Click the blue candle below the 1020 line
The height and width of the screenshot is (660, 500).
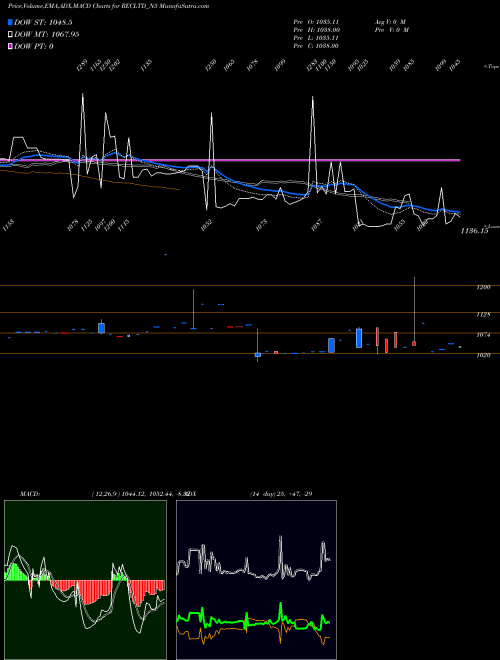point(258,355)
